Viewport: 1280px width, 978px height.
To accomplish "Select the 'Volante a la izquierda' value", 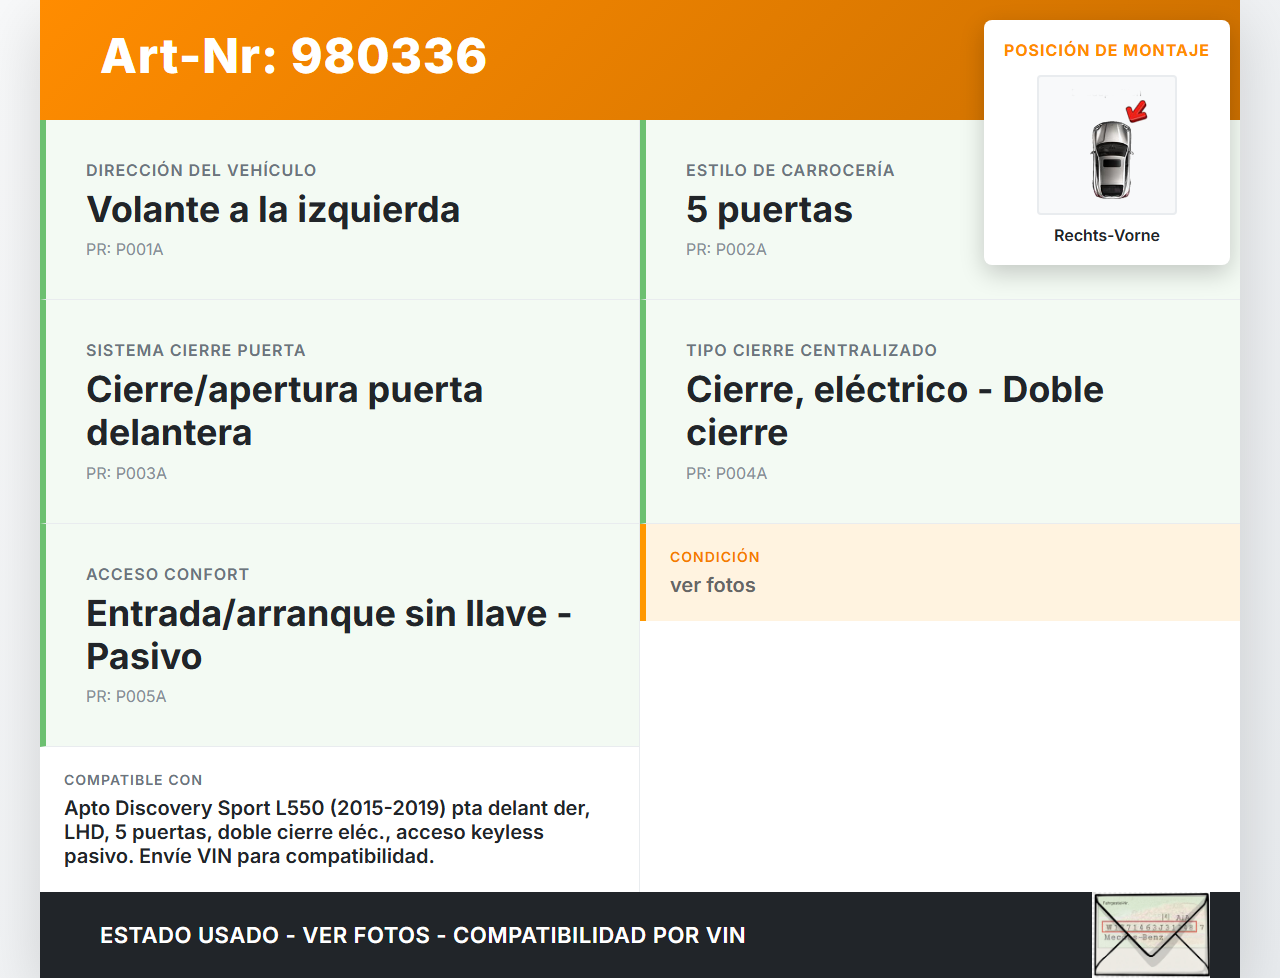I will click(x=273, y=210).
